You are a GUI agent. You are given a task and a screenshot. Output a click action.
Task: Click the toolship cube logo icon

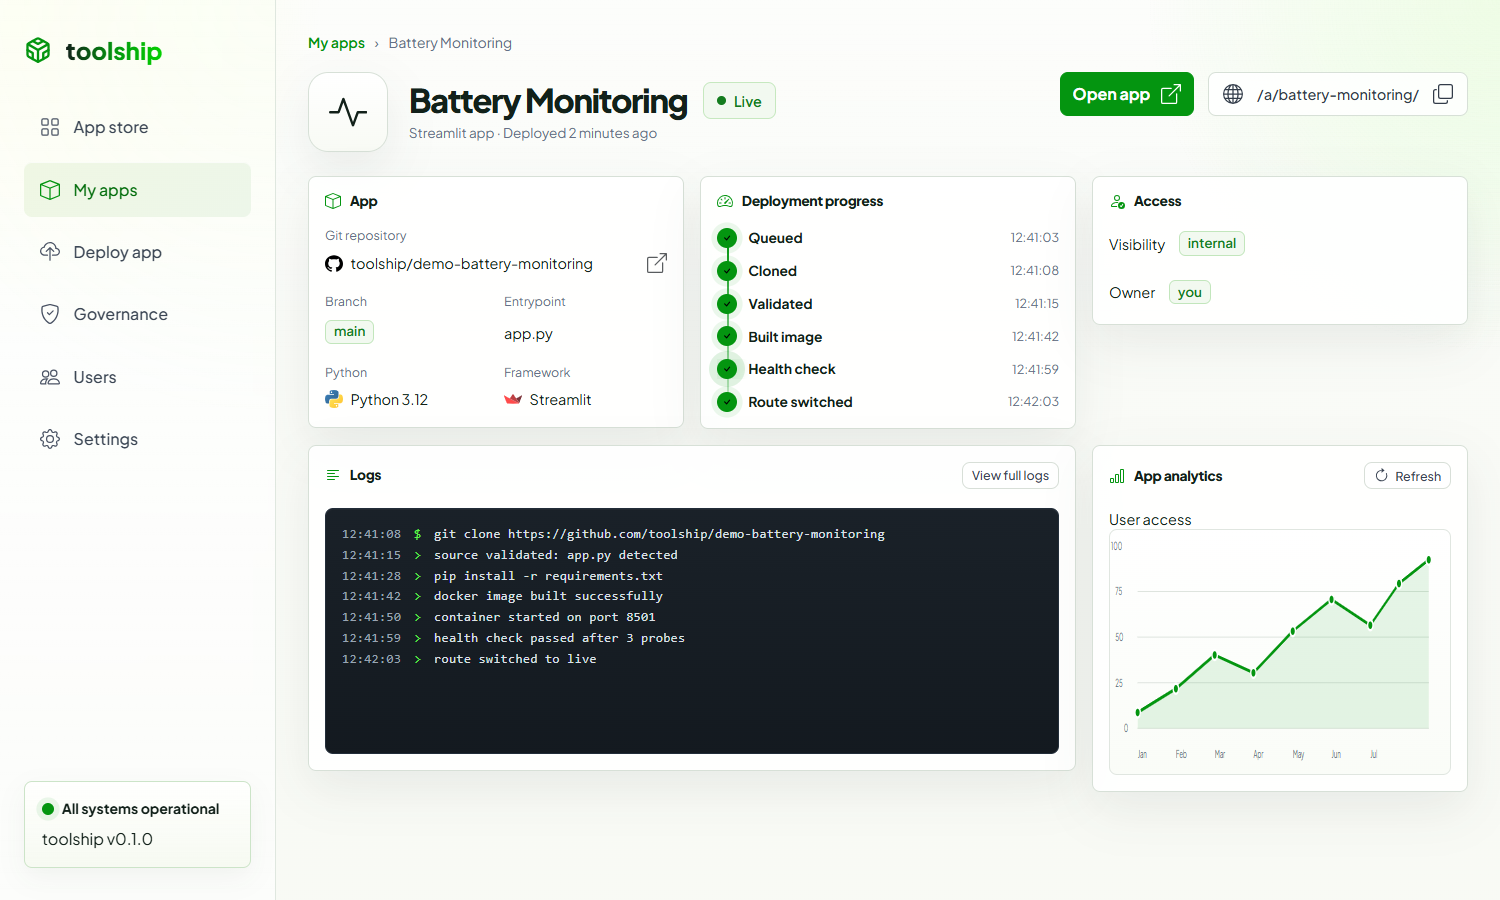point(38,50)
